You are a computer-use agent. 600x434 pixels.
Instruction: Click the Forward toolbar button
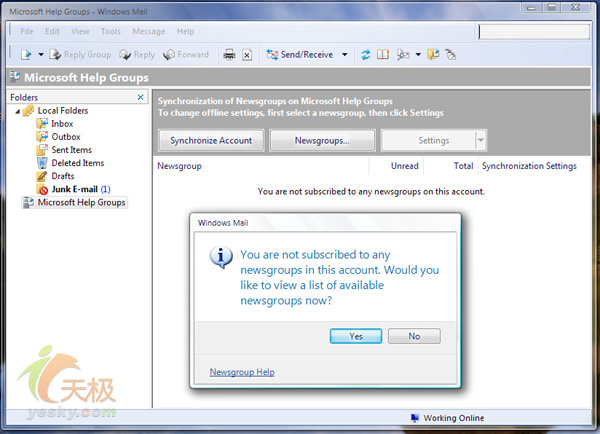point(186,55)
